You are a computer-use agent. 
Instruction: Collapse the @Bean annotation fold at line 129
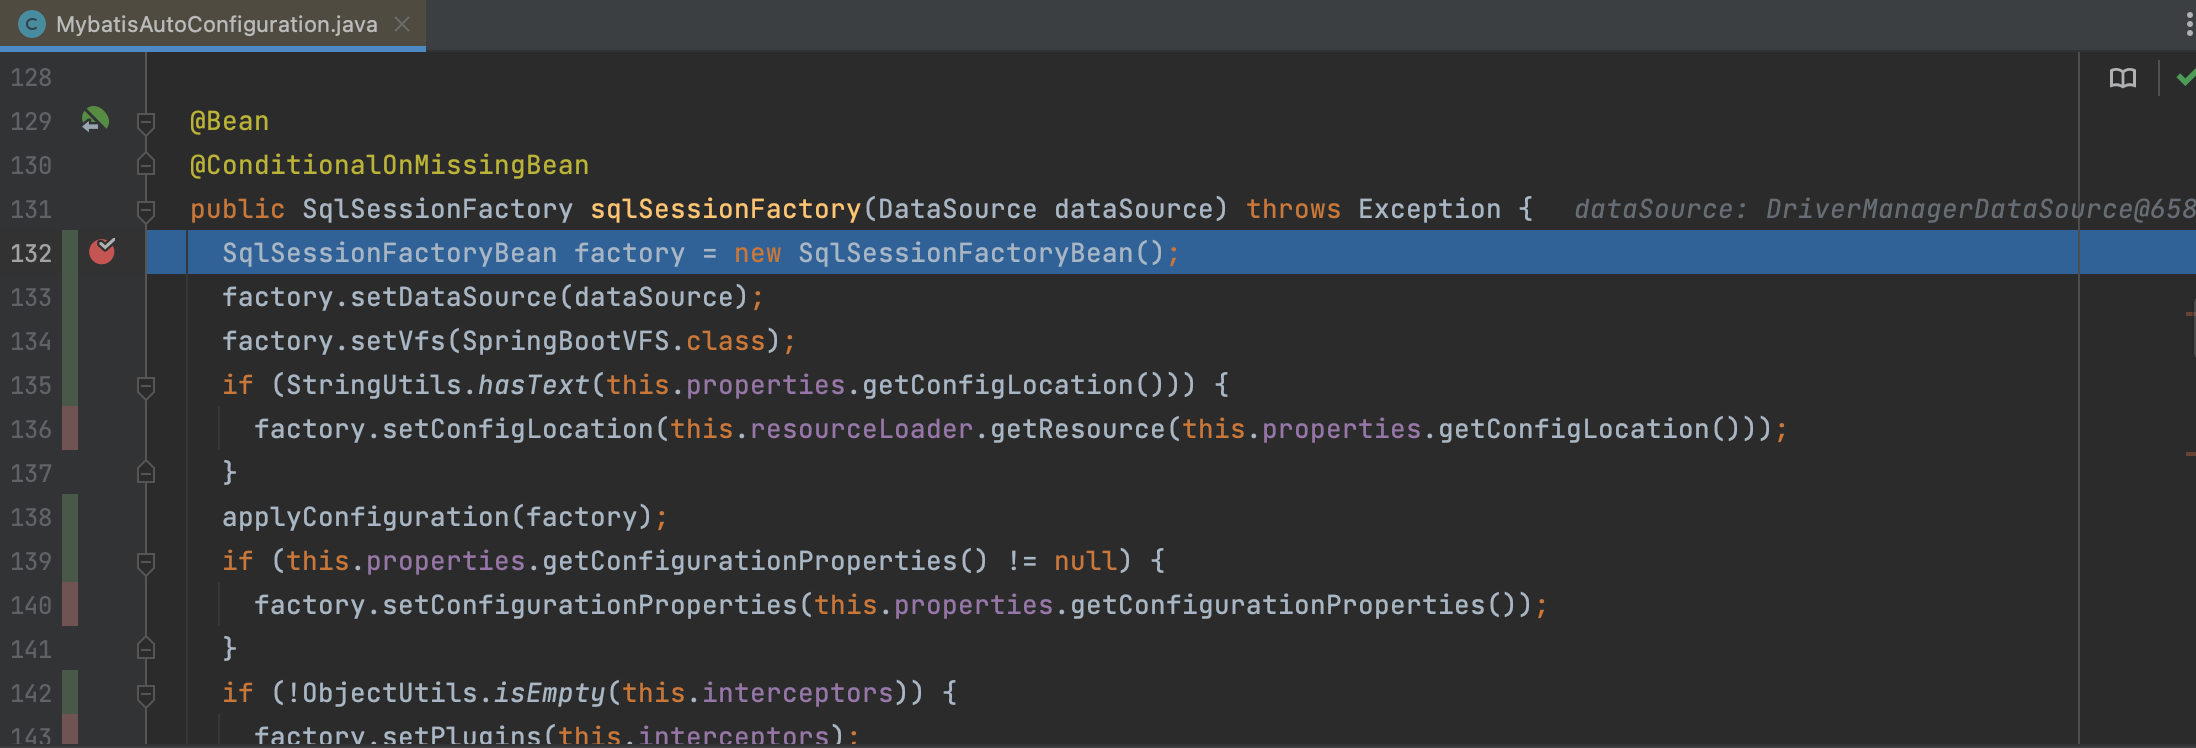(146, 122)
